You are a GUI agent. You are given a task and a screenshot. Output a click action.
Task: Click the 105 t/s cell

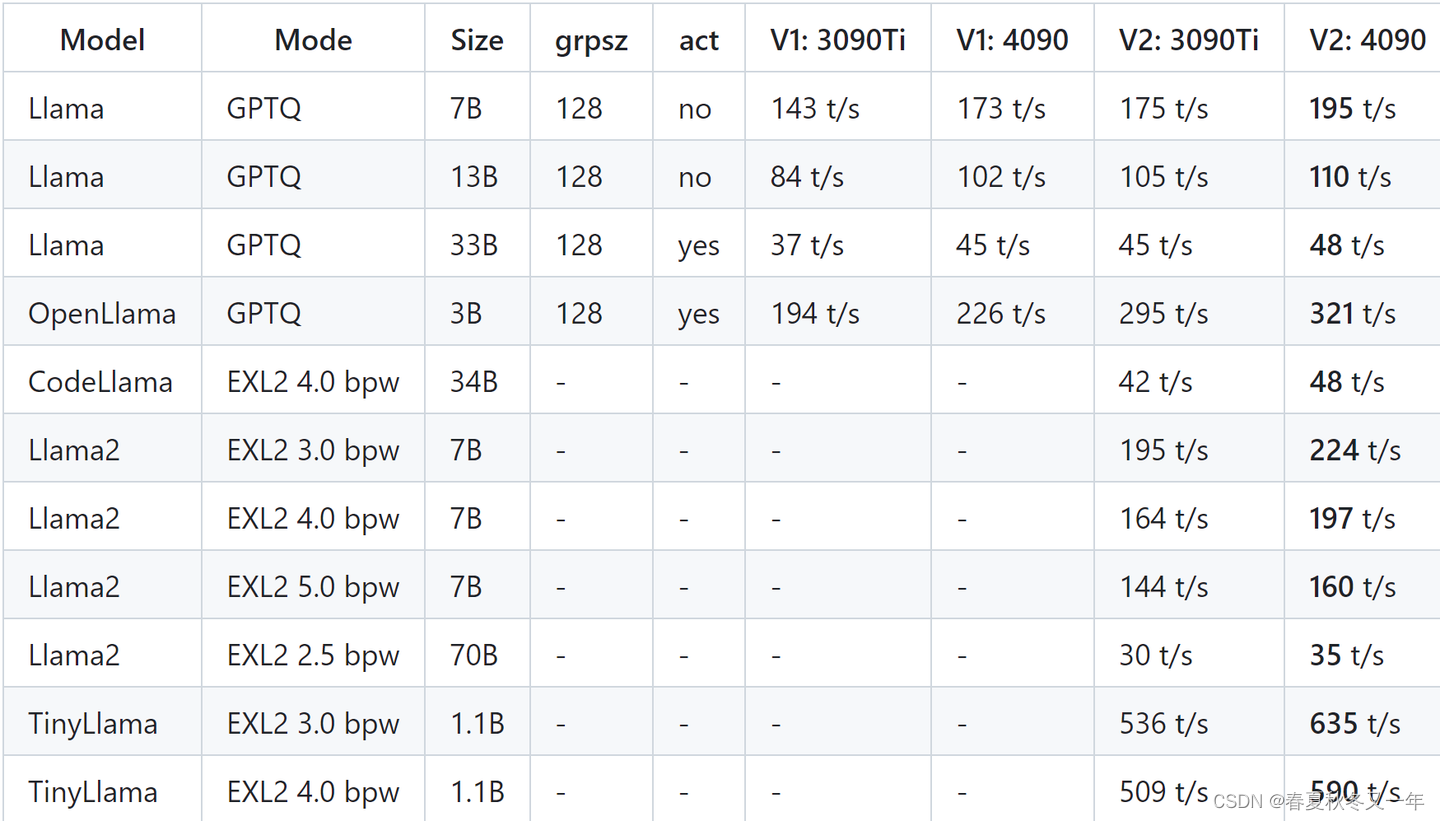coord(1189,177)
